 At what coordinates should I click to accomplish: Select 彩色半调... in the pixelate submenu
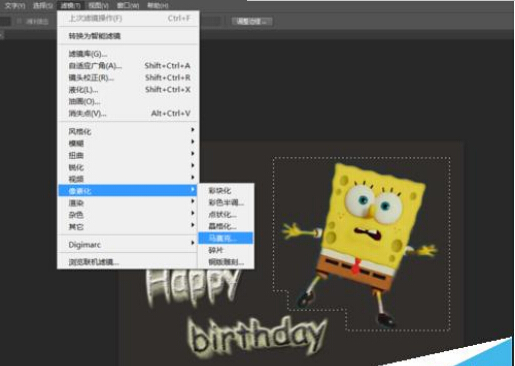pyautogui.click(x=226, y=203)
